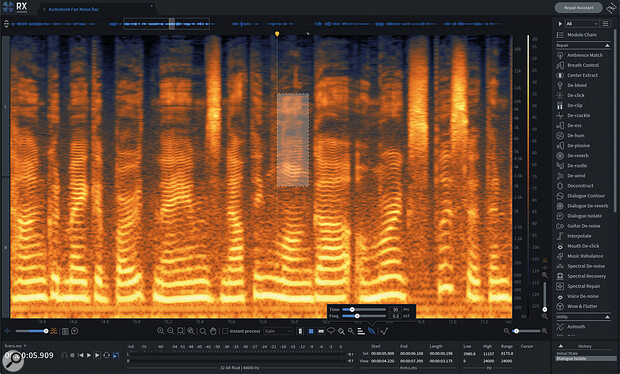Select the time selection tool

click(300, 331)
